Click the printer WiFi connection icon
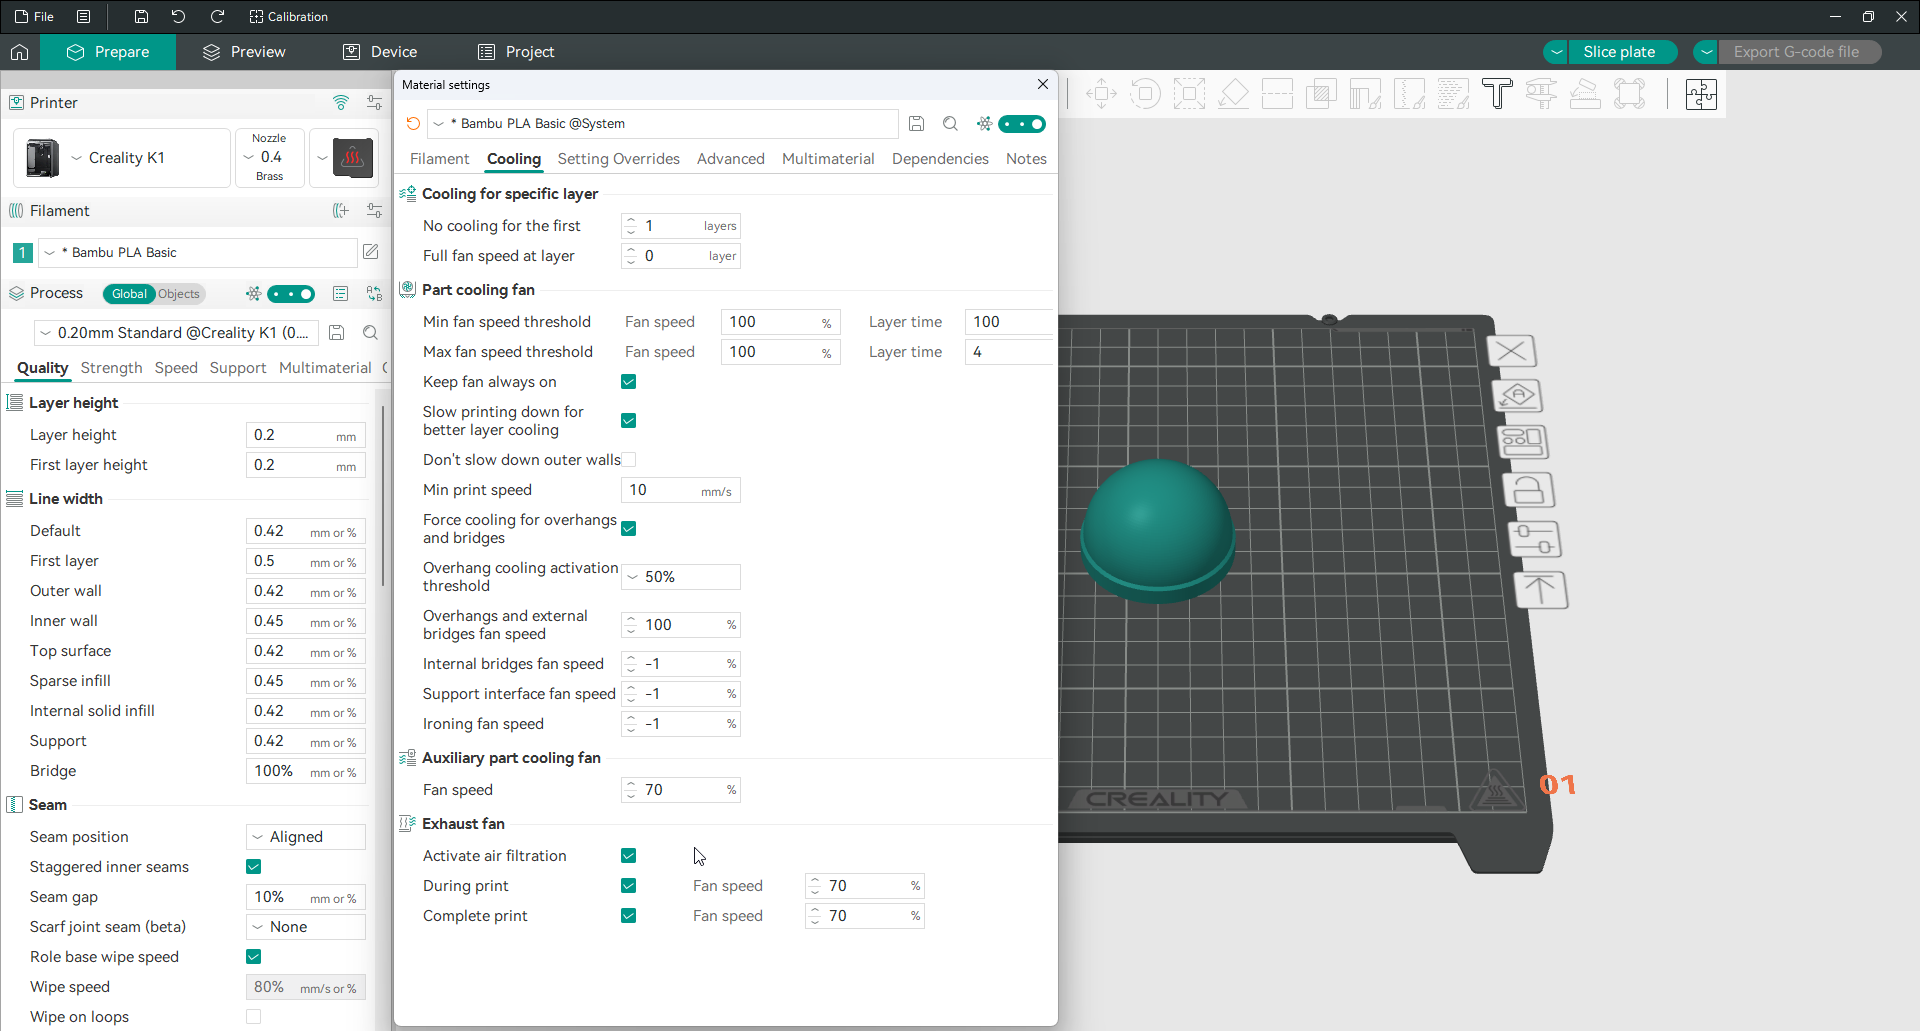Screen dimensions: 1920x1031 pyautogui.click(x=341, y=103)
